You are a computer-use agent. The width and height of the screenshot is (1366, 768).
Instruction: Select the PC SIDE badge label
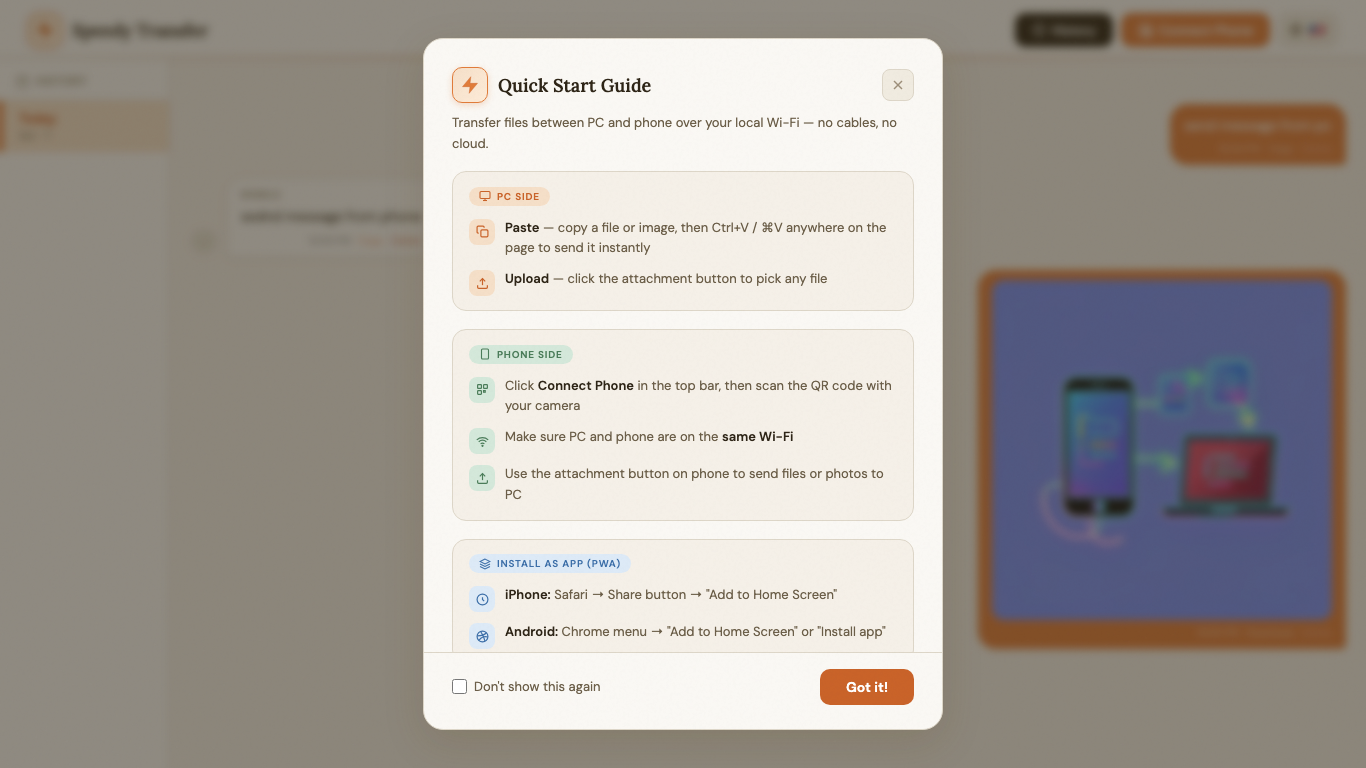tap(509, 197)
